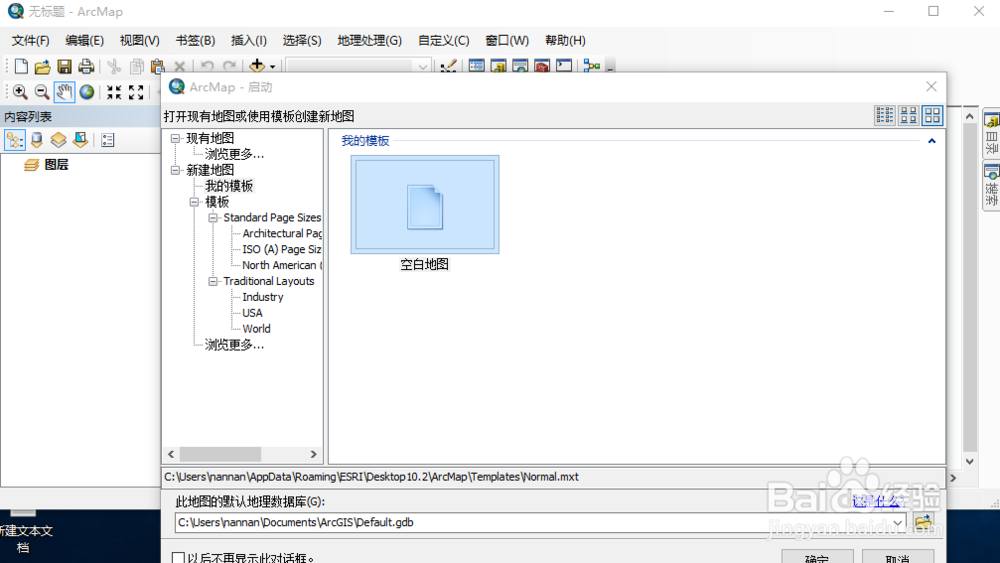Click the Fixed Zoom Out arrows icon
This screenshot has height=563, width=1000.
(x=136, y=92)
